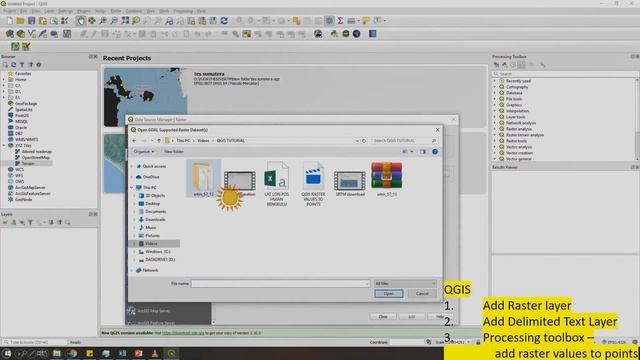The height and width of the screenshot is (360, 640).
Task: Refresh the file dialog address bar
Action: (x=364, y=141)
